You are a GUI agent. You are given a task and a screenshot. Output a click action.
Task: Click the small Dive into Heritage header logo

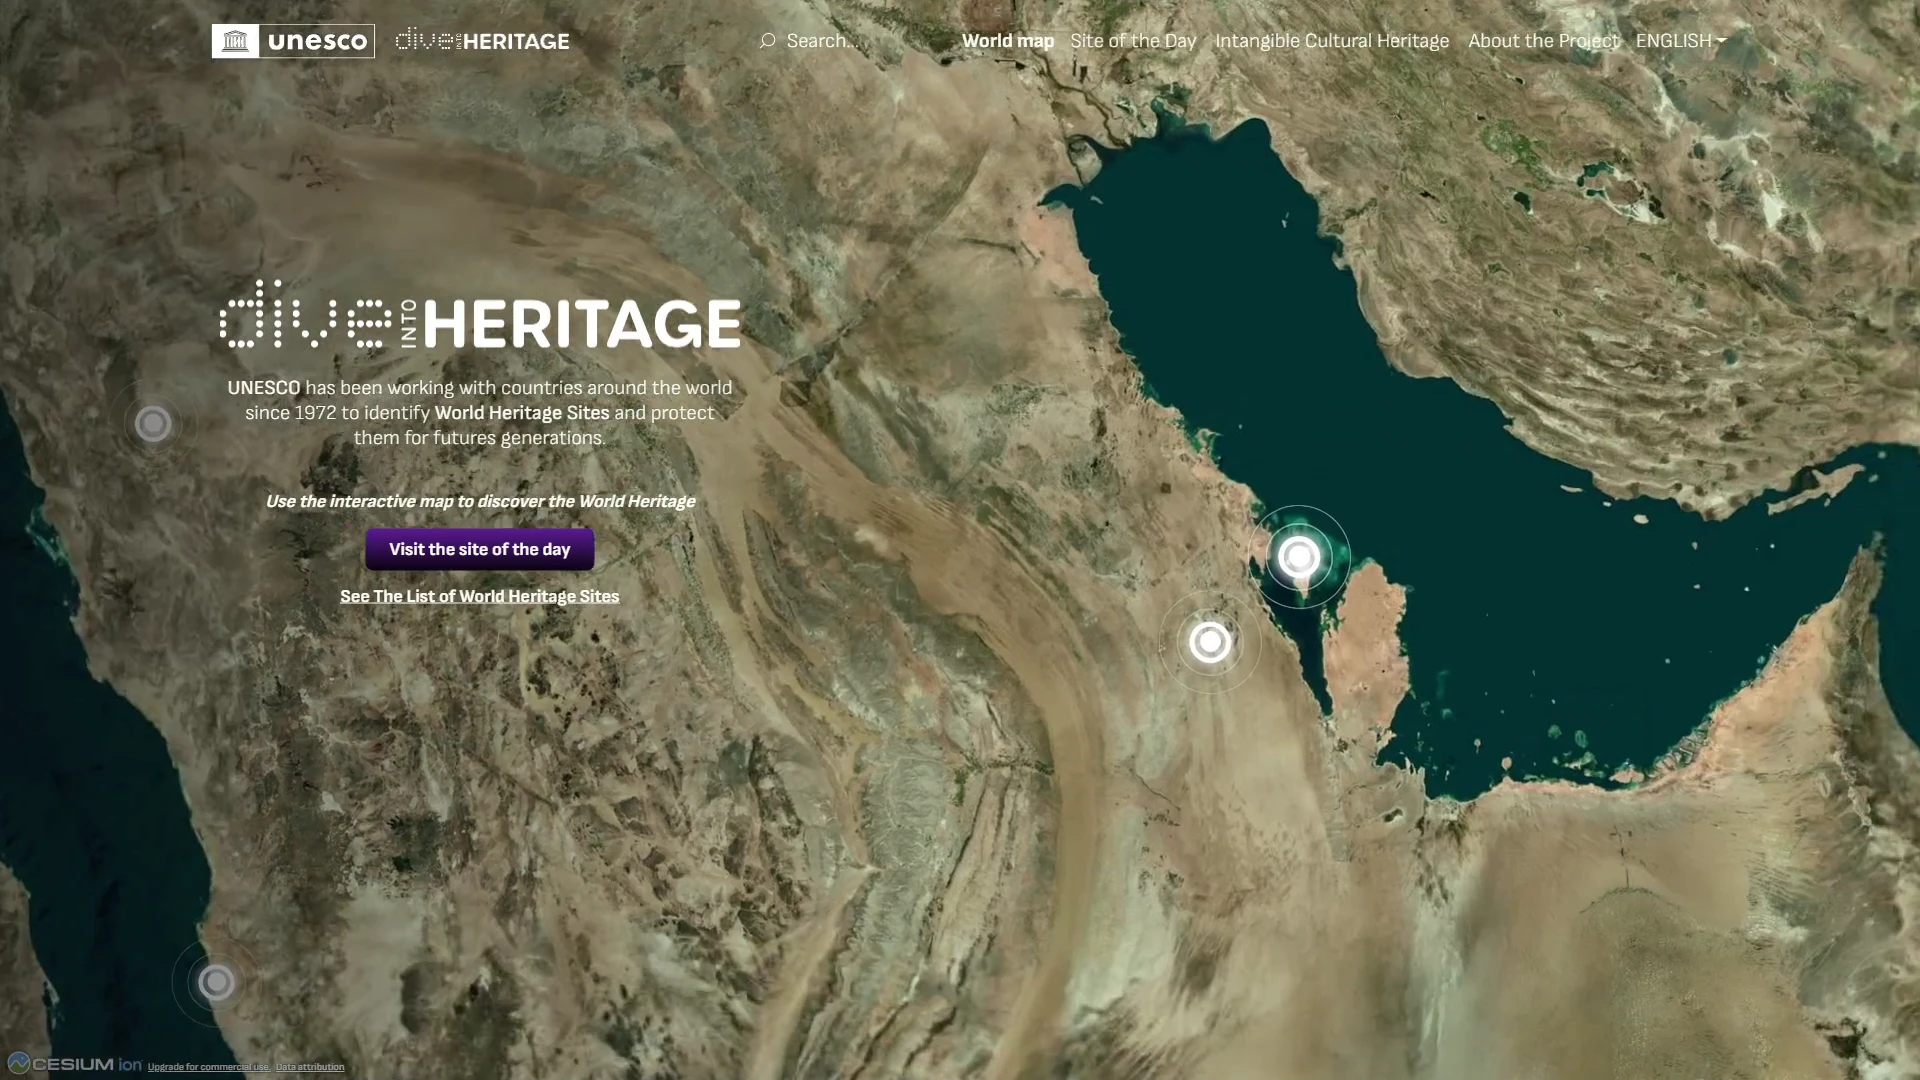coord(482,41)
